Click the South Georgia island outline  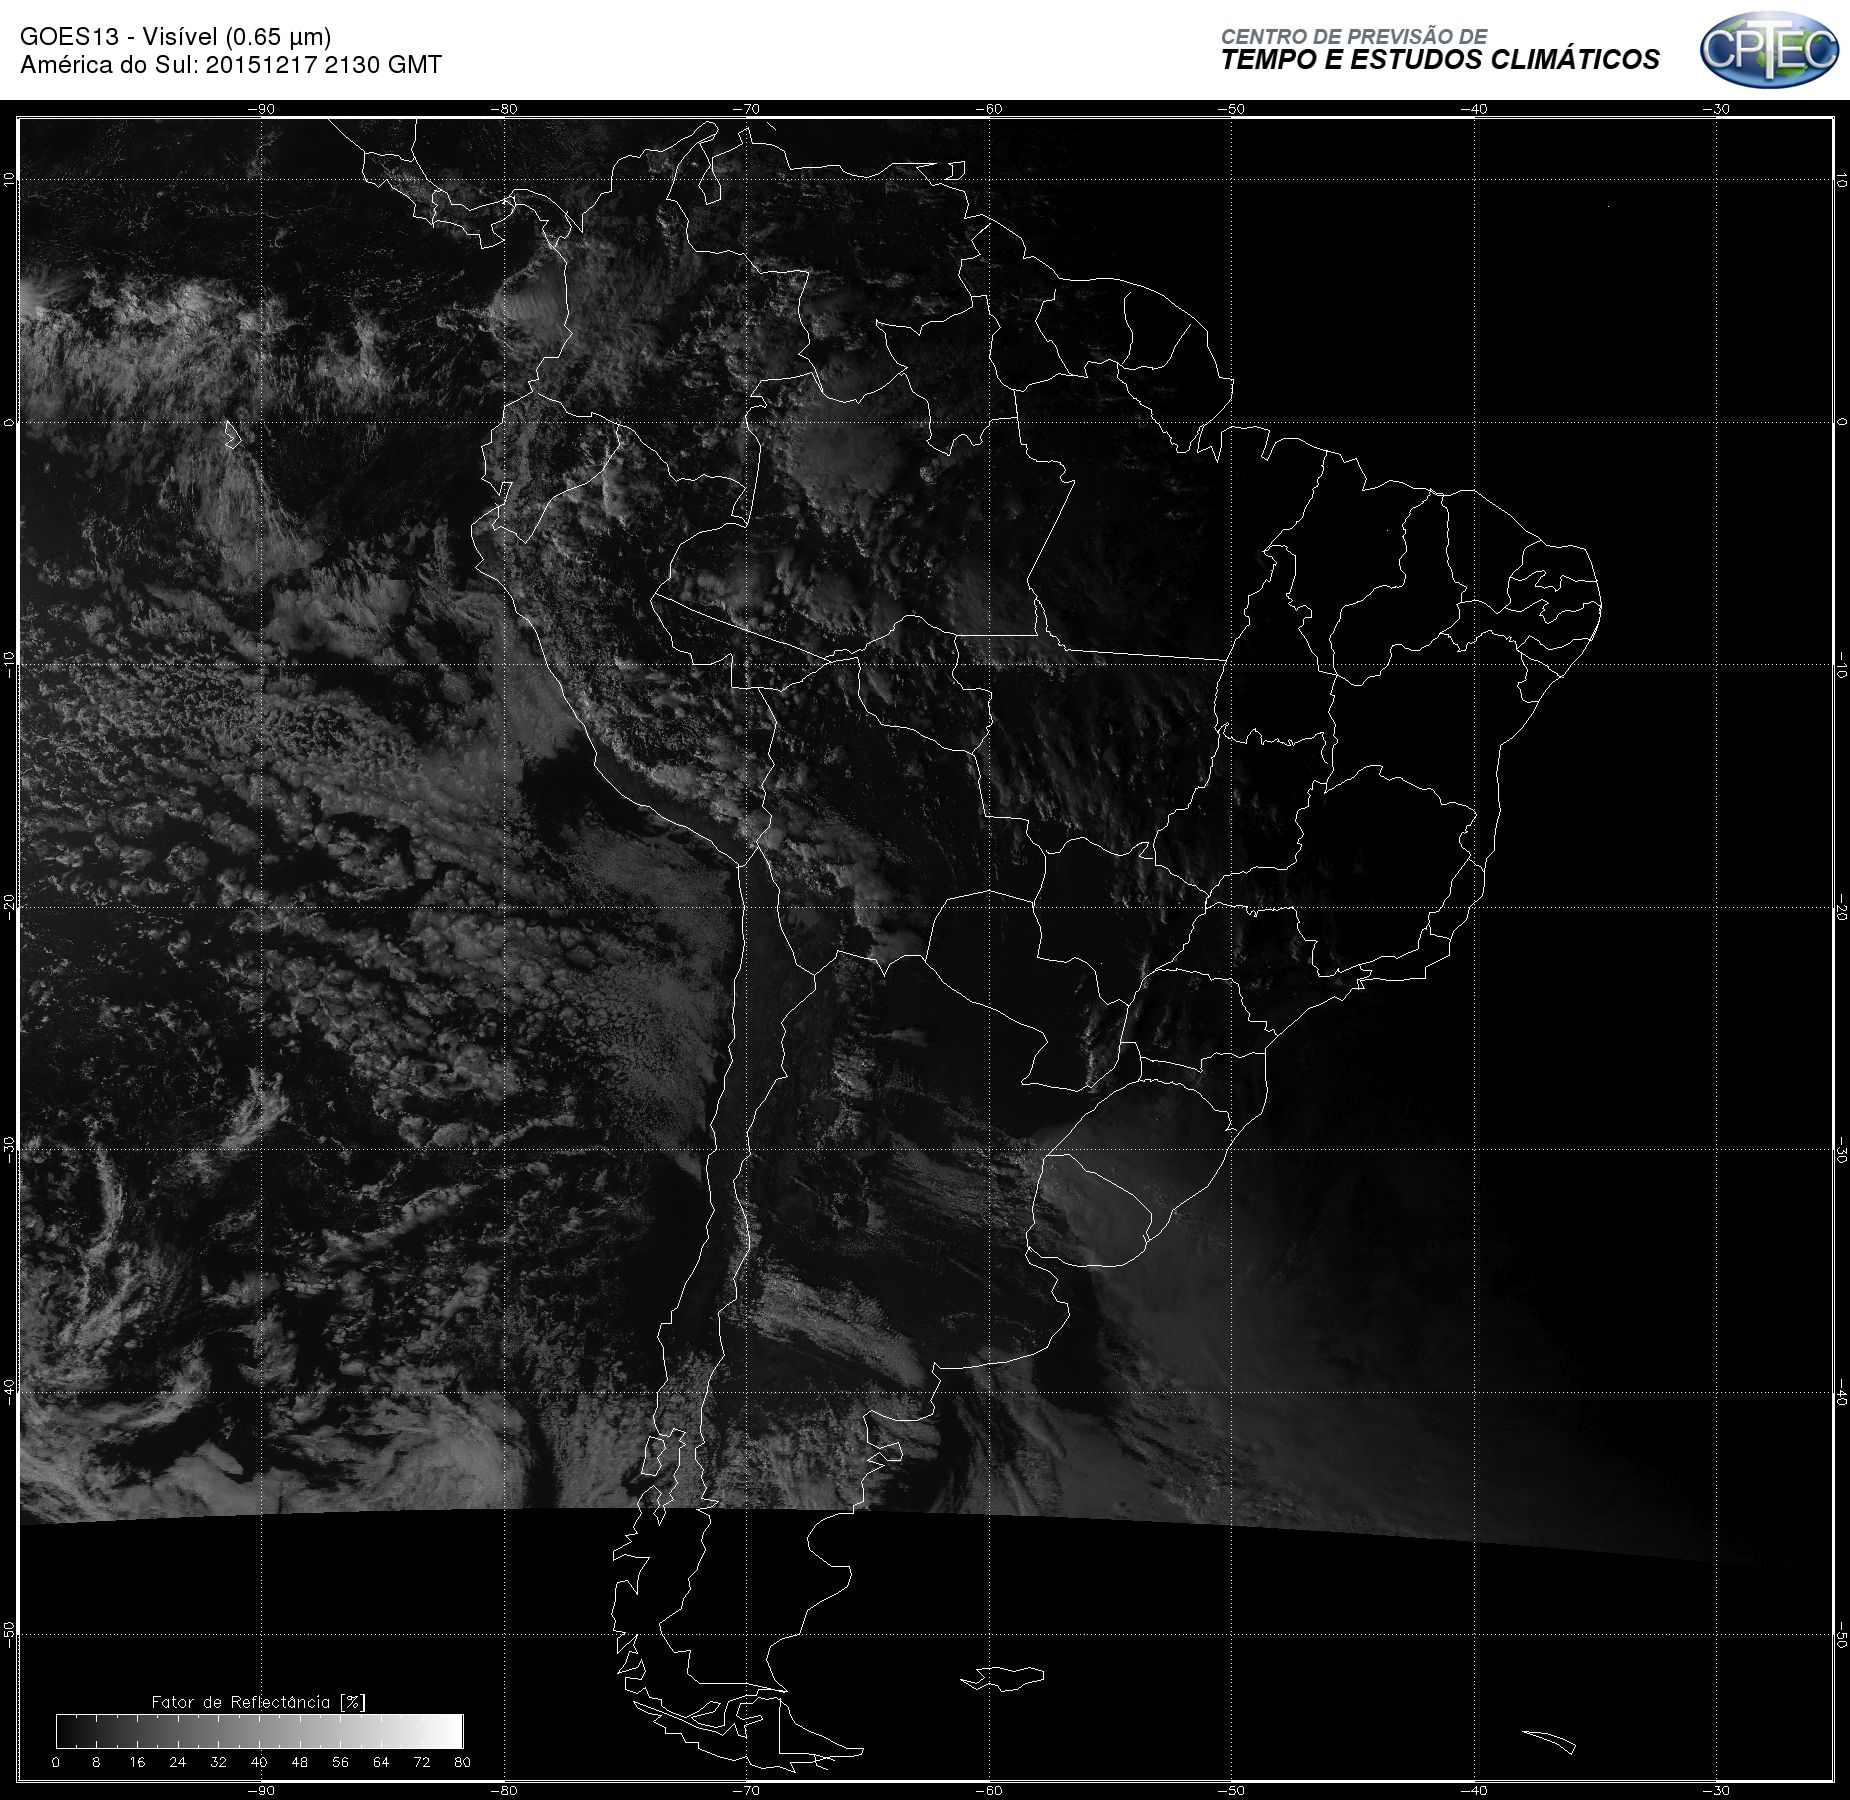pos(1549,1742)
